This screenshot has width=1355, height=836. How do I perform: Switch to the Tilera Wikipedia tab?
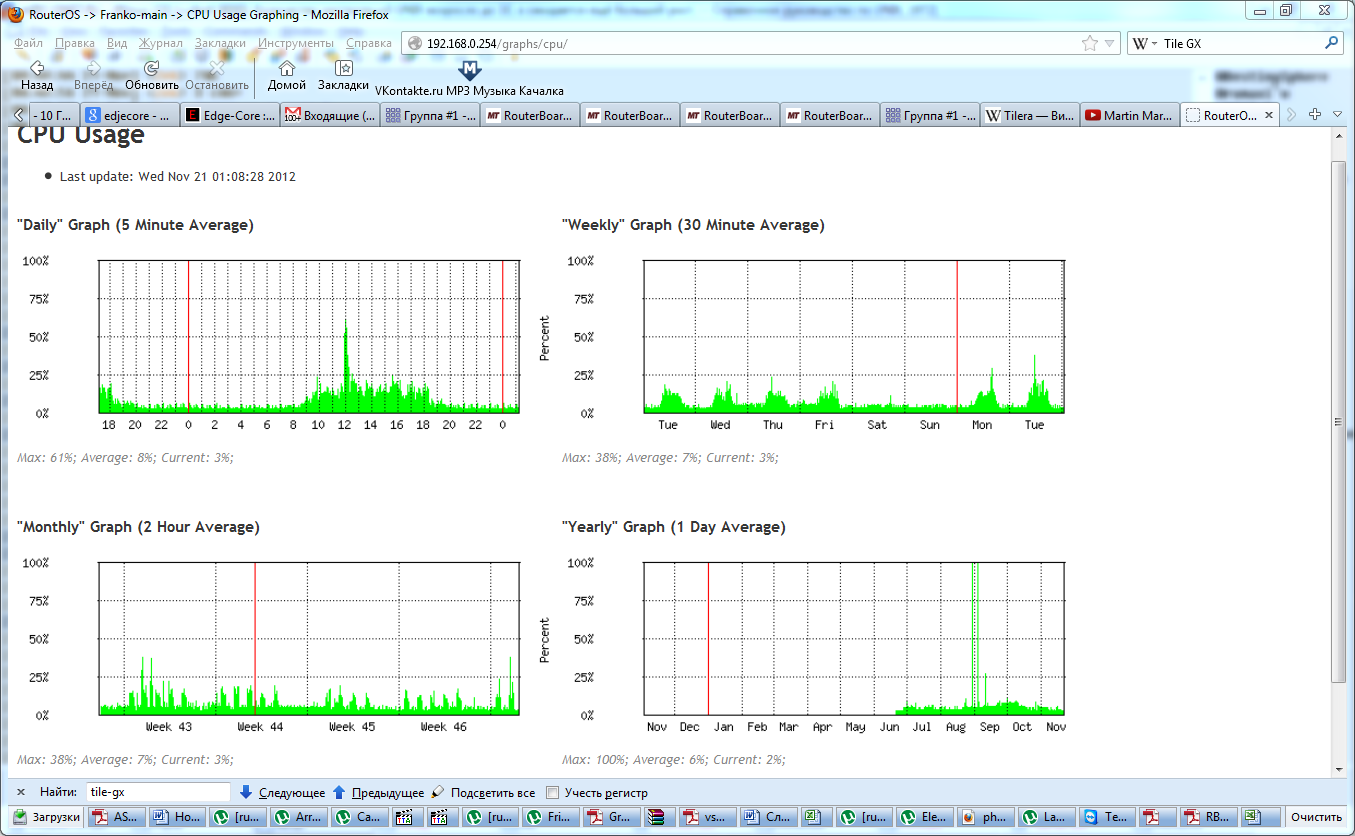click(1029, 116)
